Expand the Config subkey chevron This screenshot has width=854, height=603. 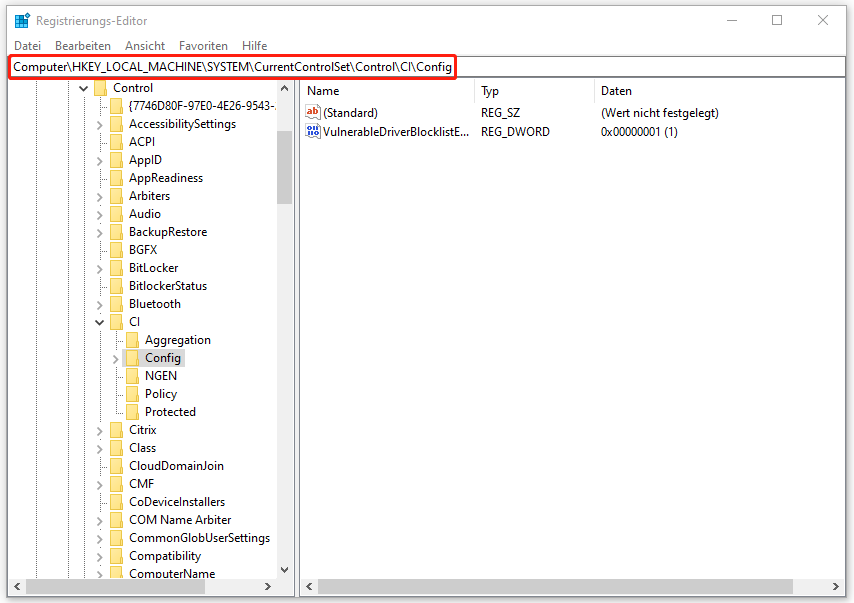click(x=115, y=358)
